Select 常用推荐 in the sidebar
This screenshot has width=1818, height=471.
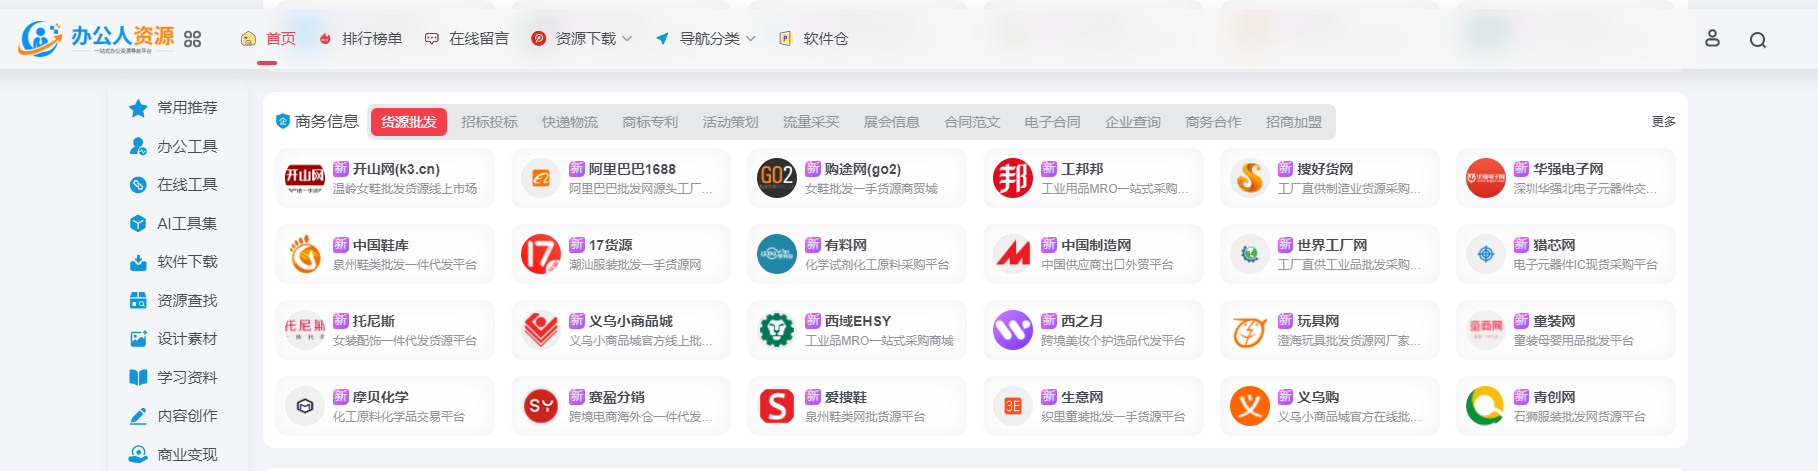pos(174,108)
